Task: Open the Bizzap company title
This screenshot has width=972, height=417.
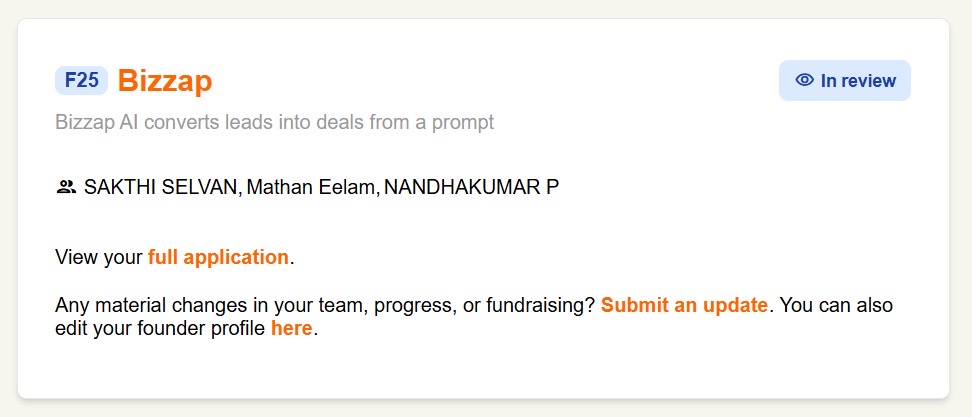Action: coord(165,81)
